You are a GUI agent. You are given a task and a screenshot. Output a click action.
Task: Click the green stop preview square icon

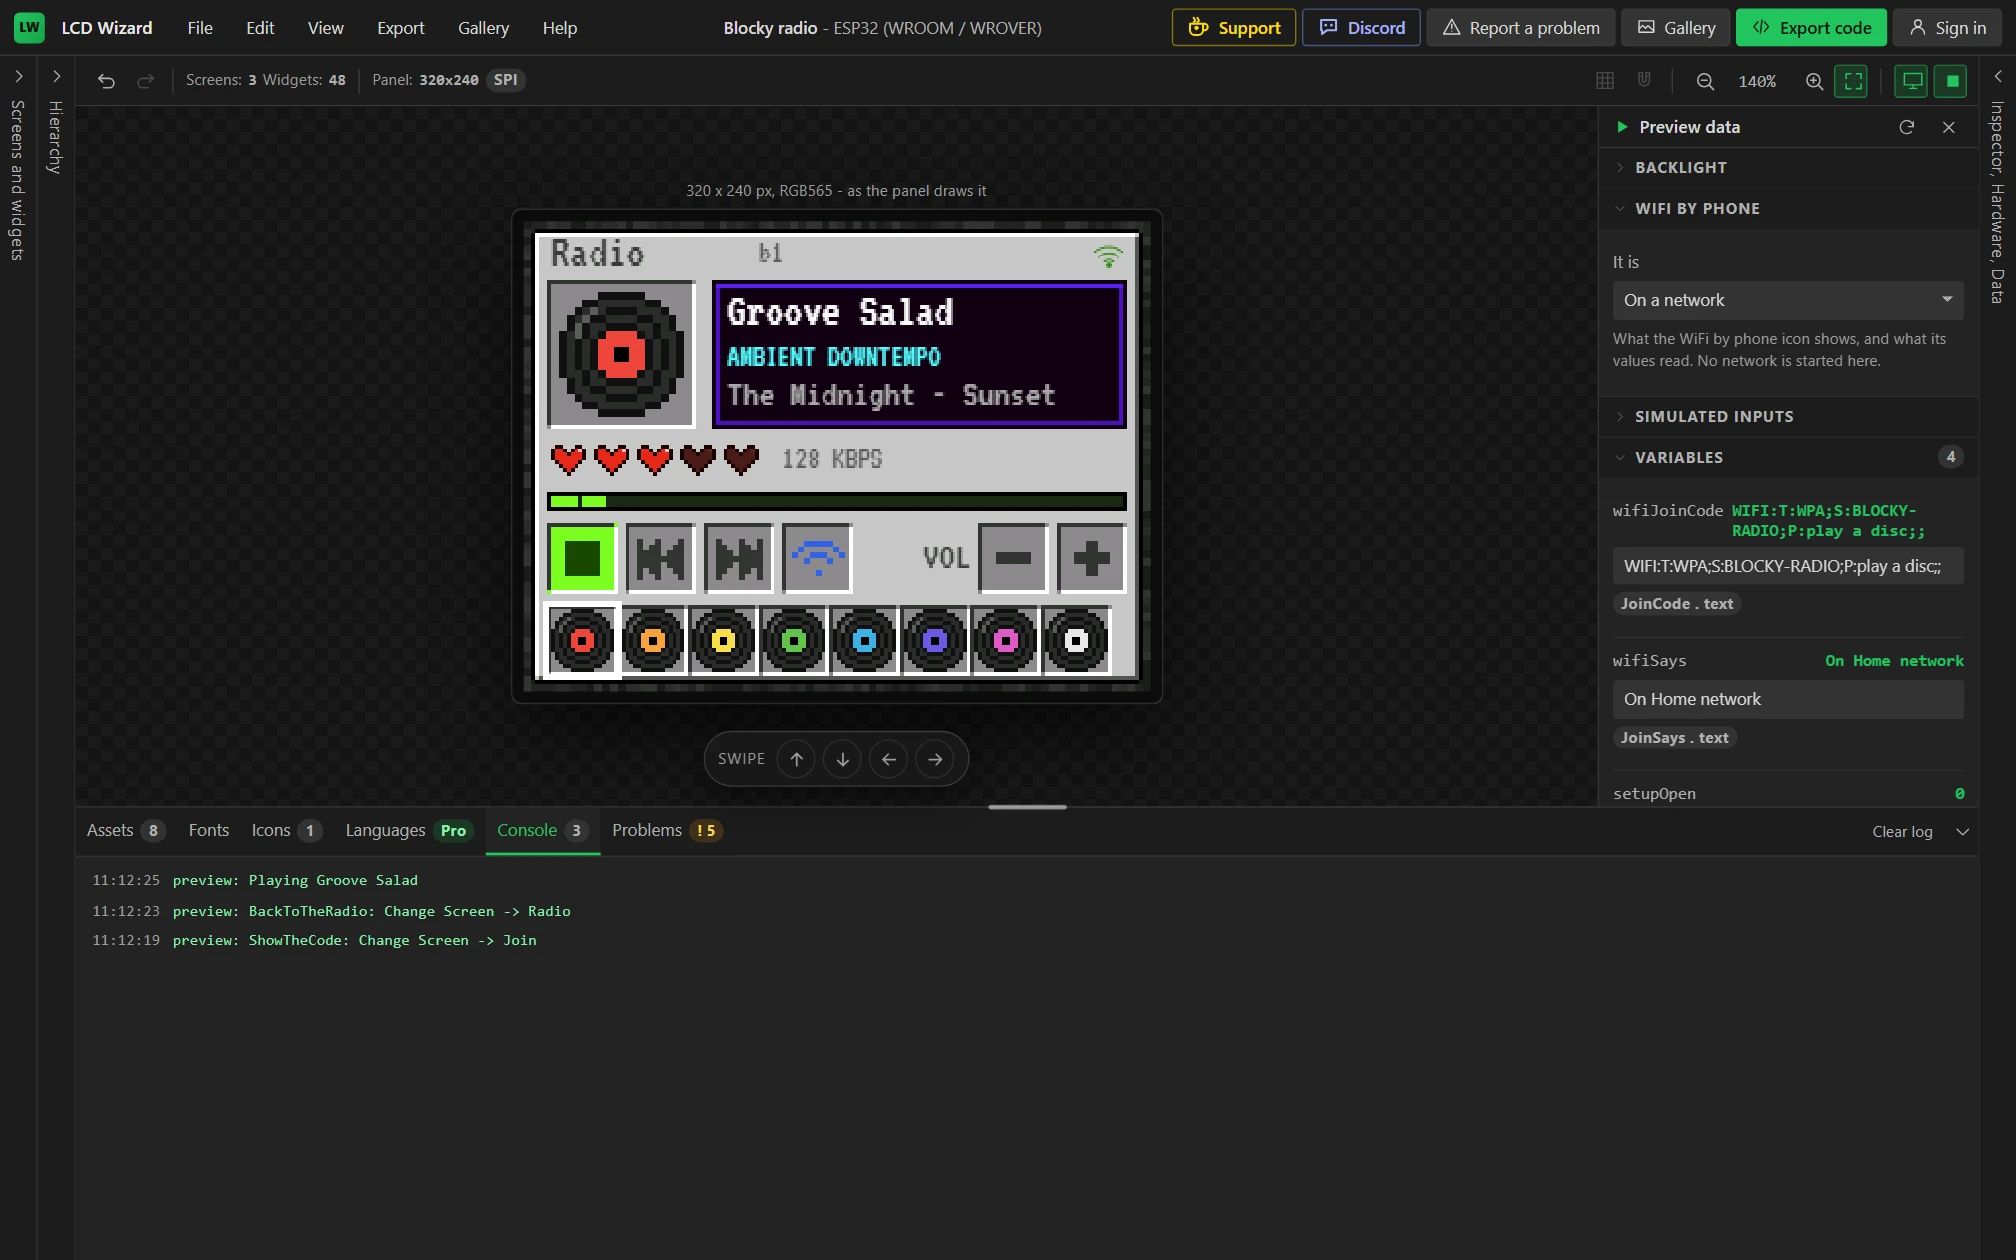(x=1952, y=81)
